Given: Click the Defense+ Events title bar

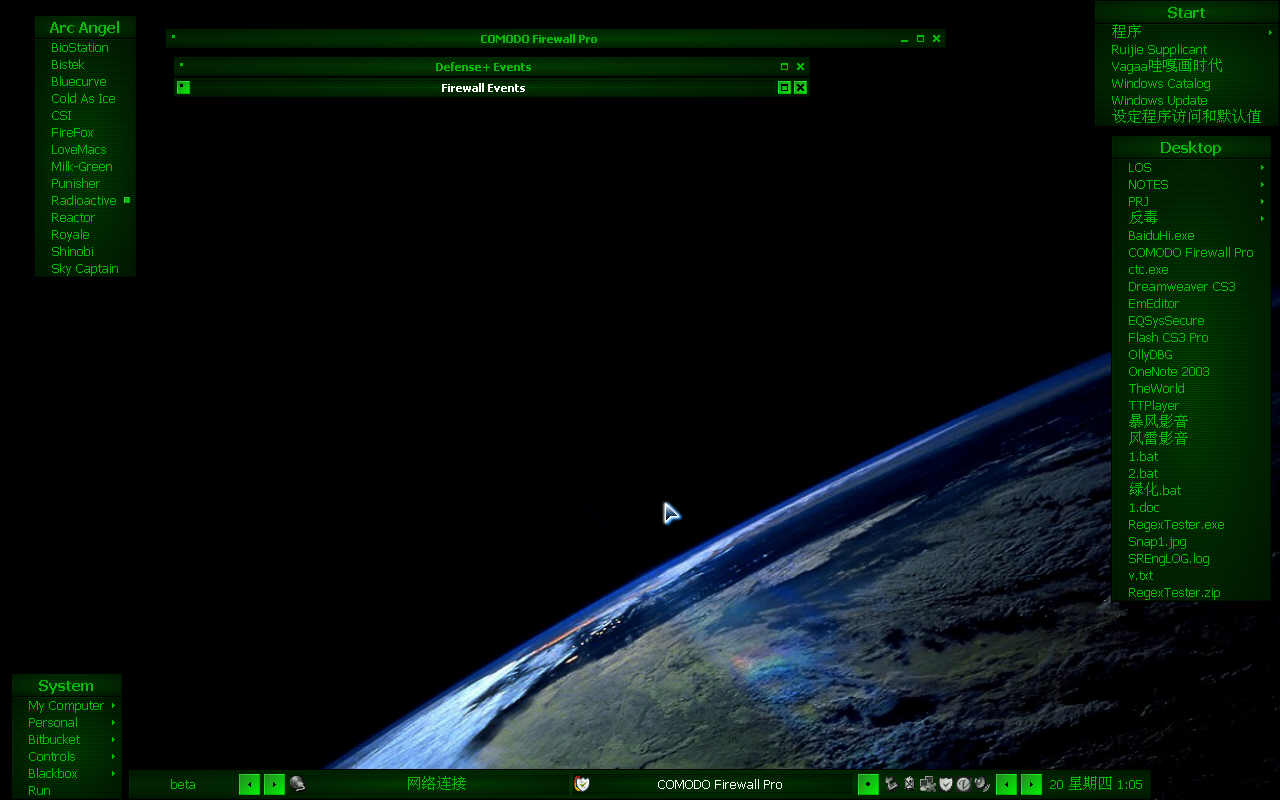Looking at the screenshot, I should [483, 67].
